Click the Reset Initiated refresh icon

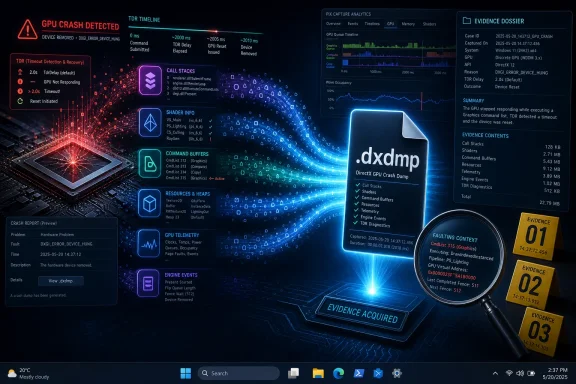coord(20,101)
